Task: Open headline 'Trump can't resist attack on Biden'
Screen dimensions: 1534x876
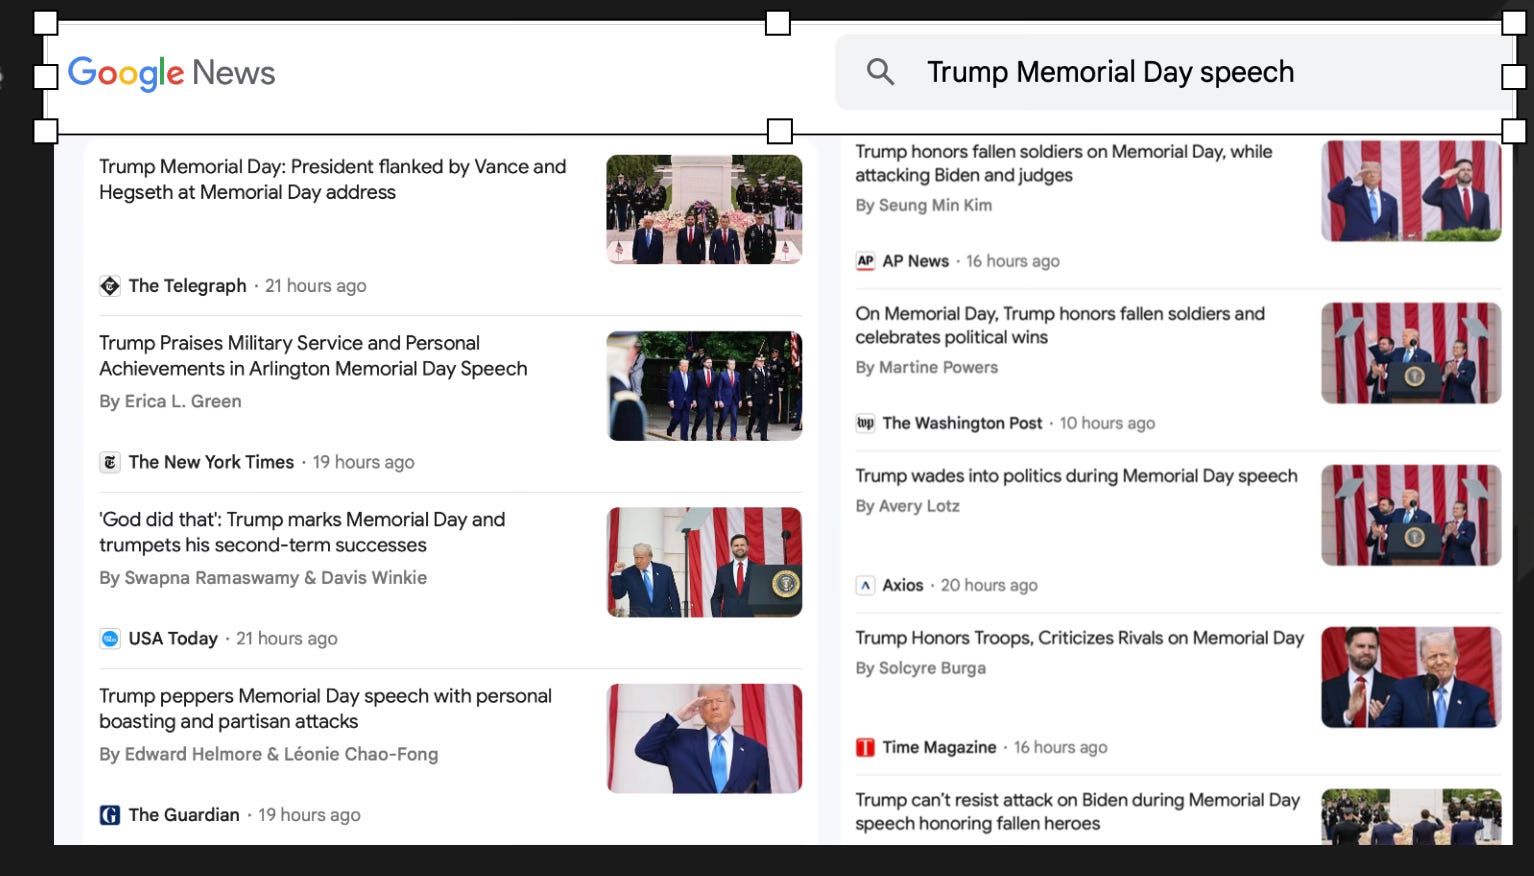Action: (1078, 811)
